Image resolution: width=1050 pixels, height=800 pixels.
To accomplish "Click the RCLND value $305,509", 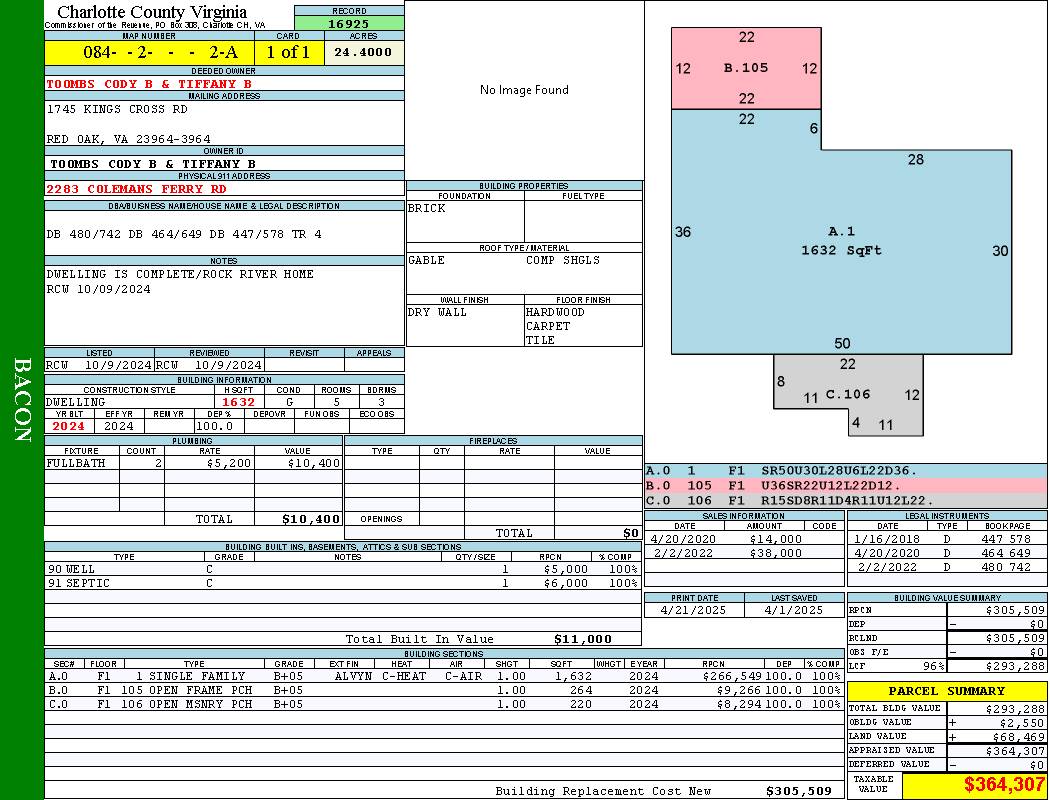I will pos(1015,639).
